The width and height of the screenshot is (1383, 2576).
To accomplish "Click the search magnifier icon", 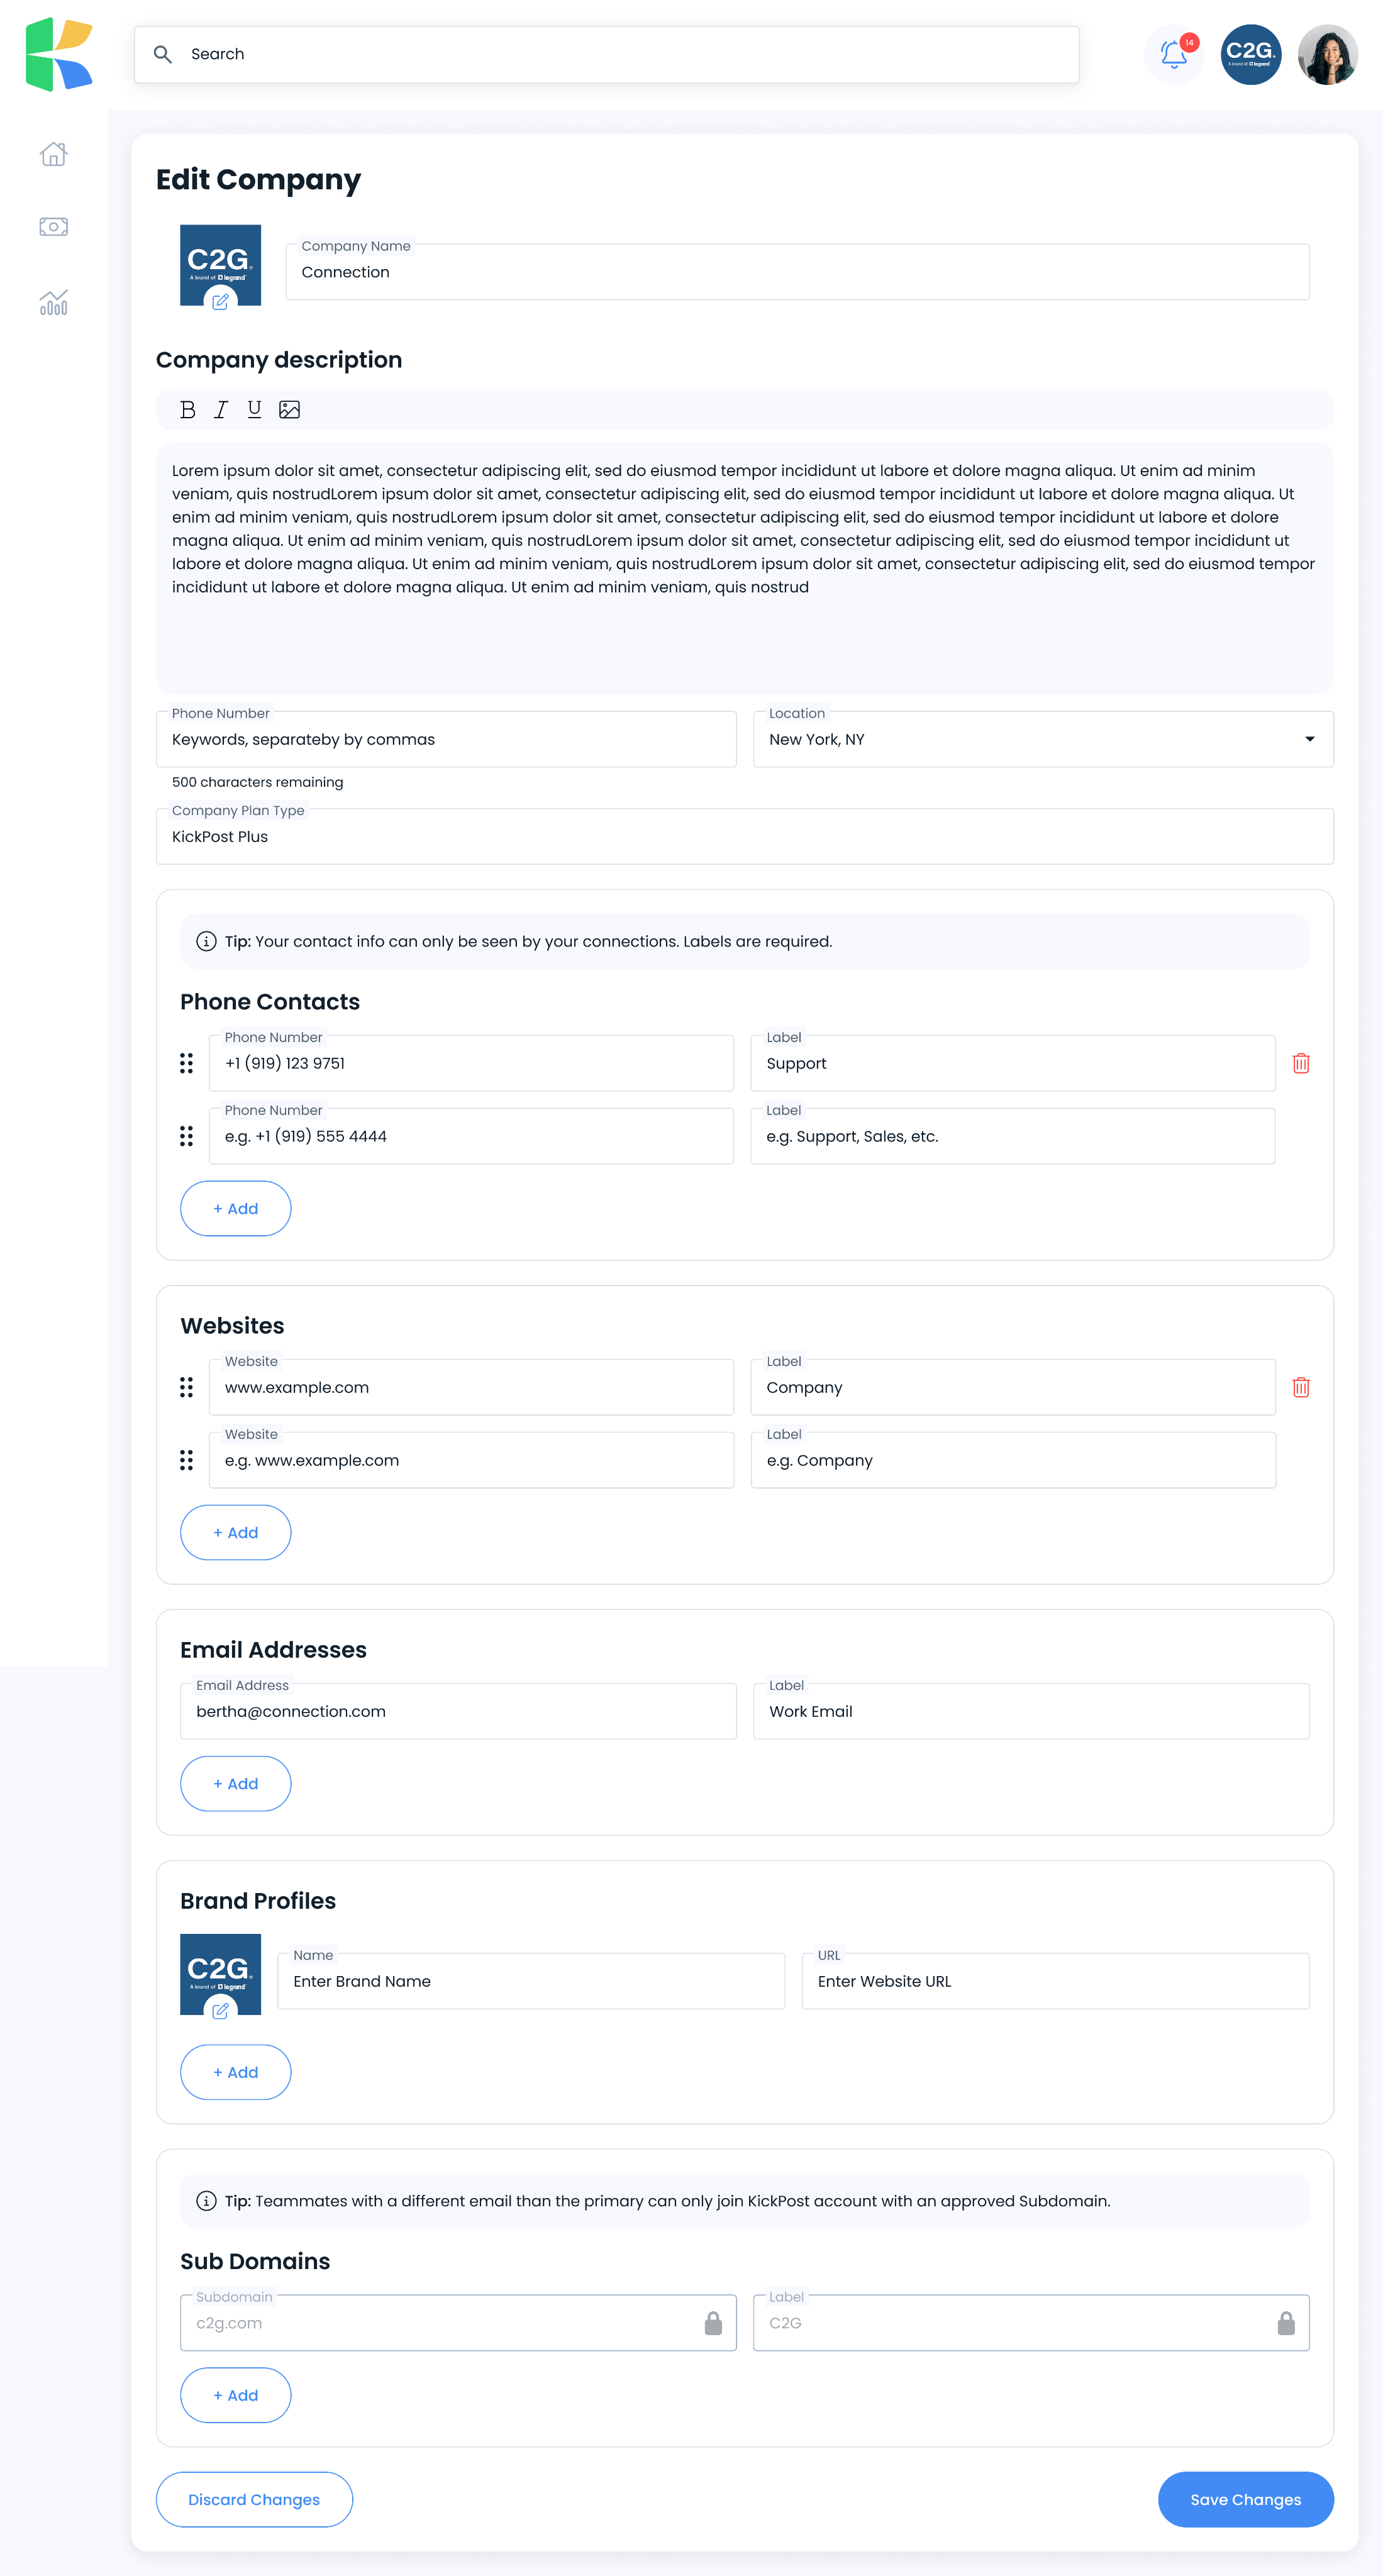I will (x=163, y=54).
